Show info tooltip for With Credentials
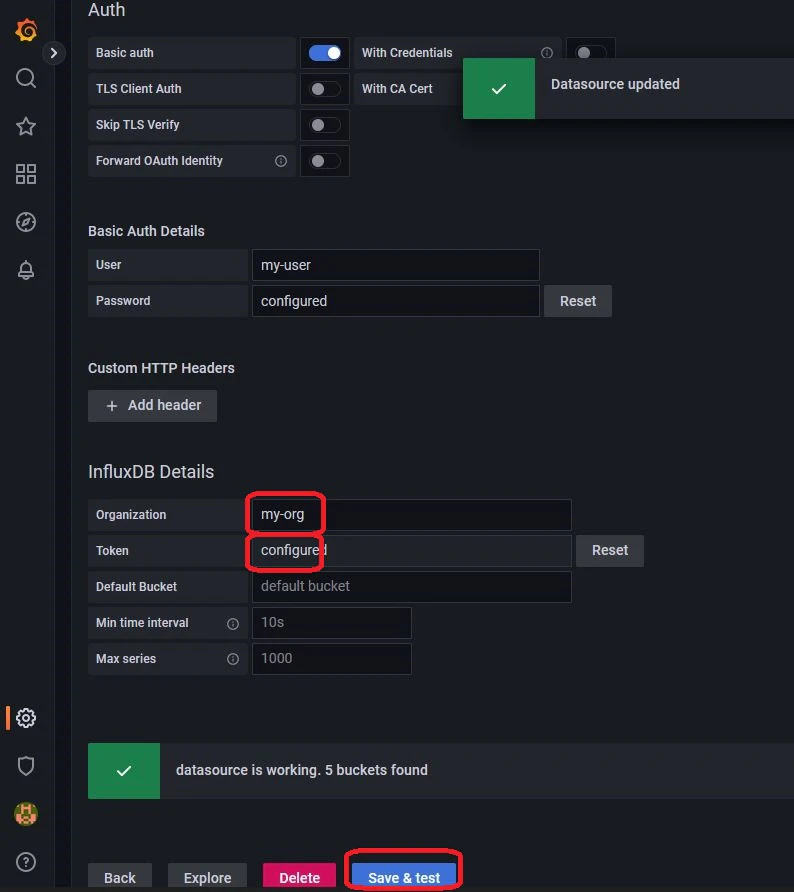The image size is (794, 892). (x=547, y=53)
